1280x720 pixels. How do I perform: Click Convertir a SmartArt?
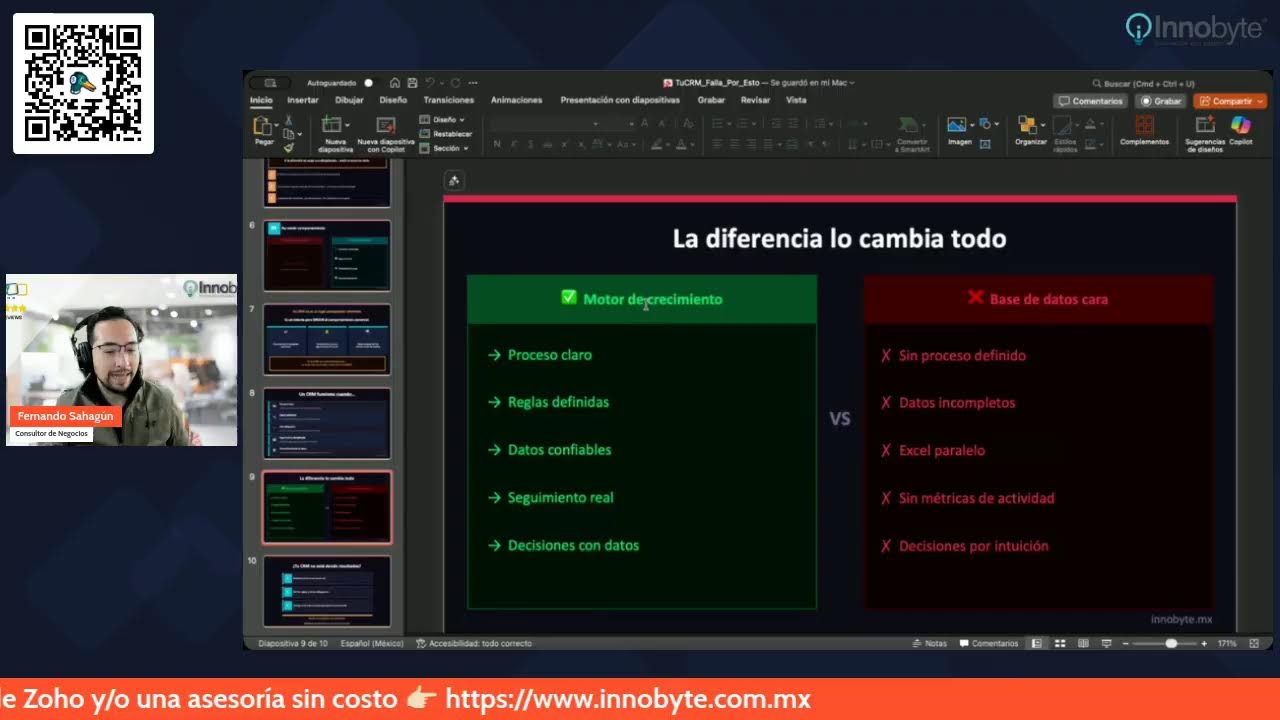point(912,133)
